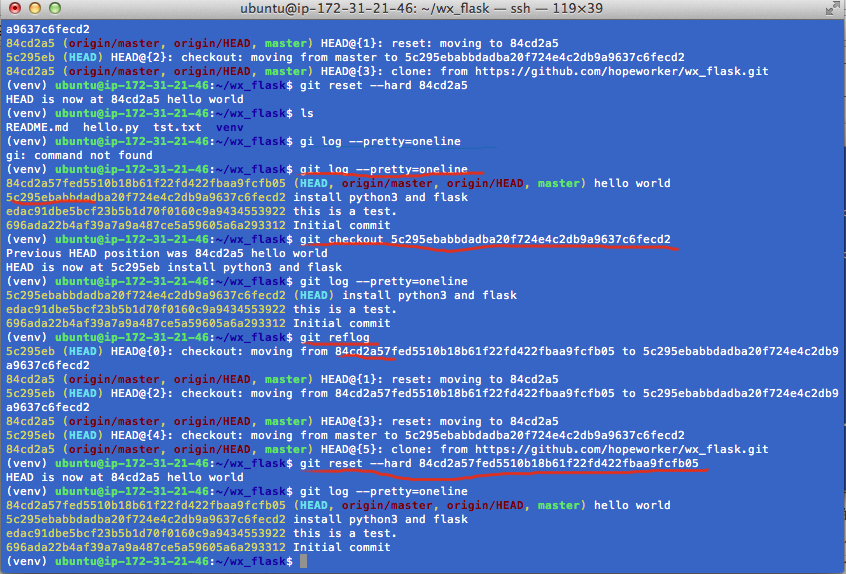Click the 'git reset --hard' command with the full 84cd2a57fed… hash
846x574 pixels.
pos(499,463)
